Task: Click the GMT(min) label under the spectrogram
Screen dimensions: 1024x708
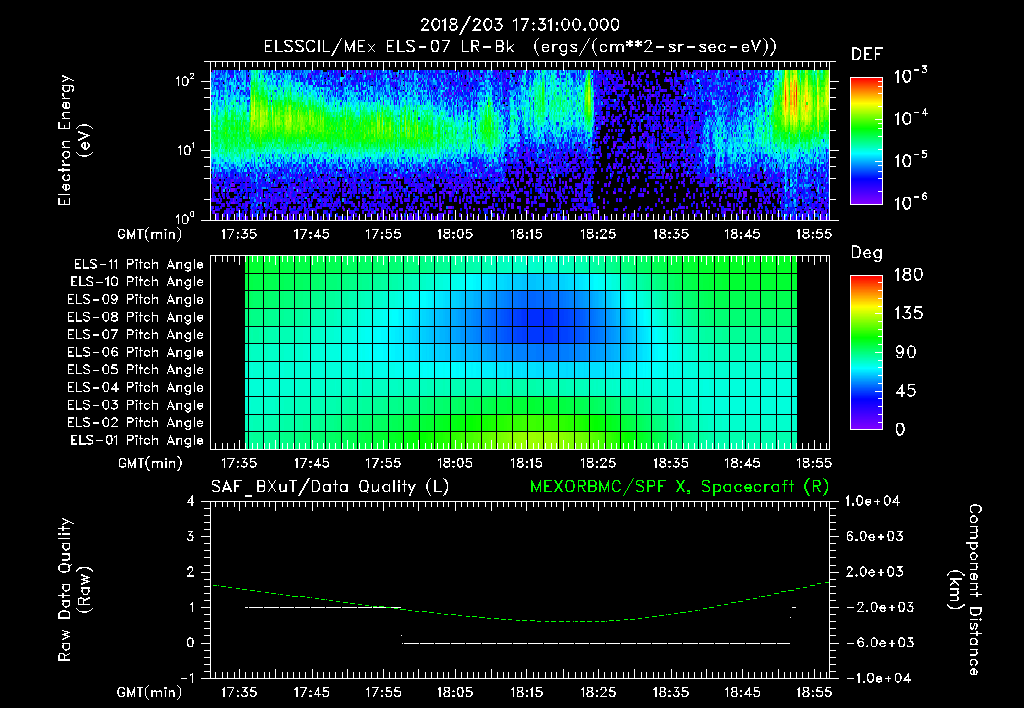Action: (150, 234)
